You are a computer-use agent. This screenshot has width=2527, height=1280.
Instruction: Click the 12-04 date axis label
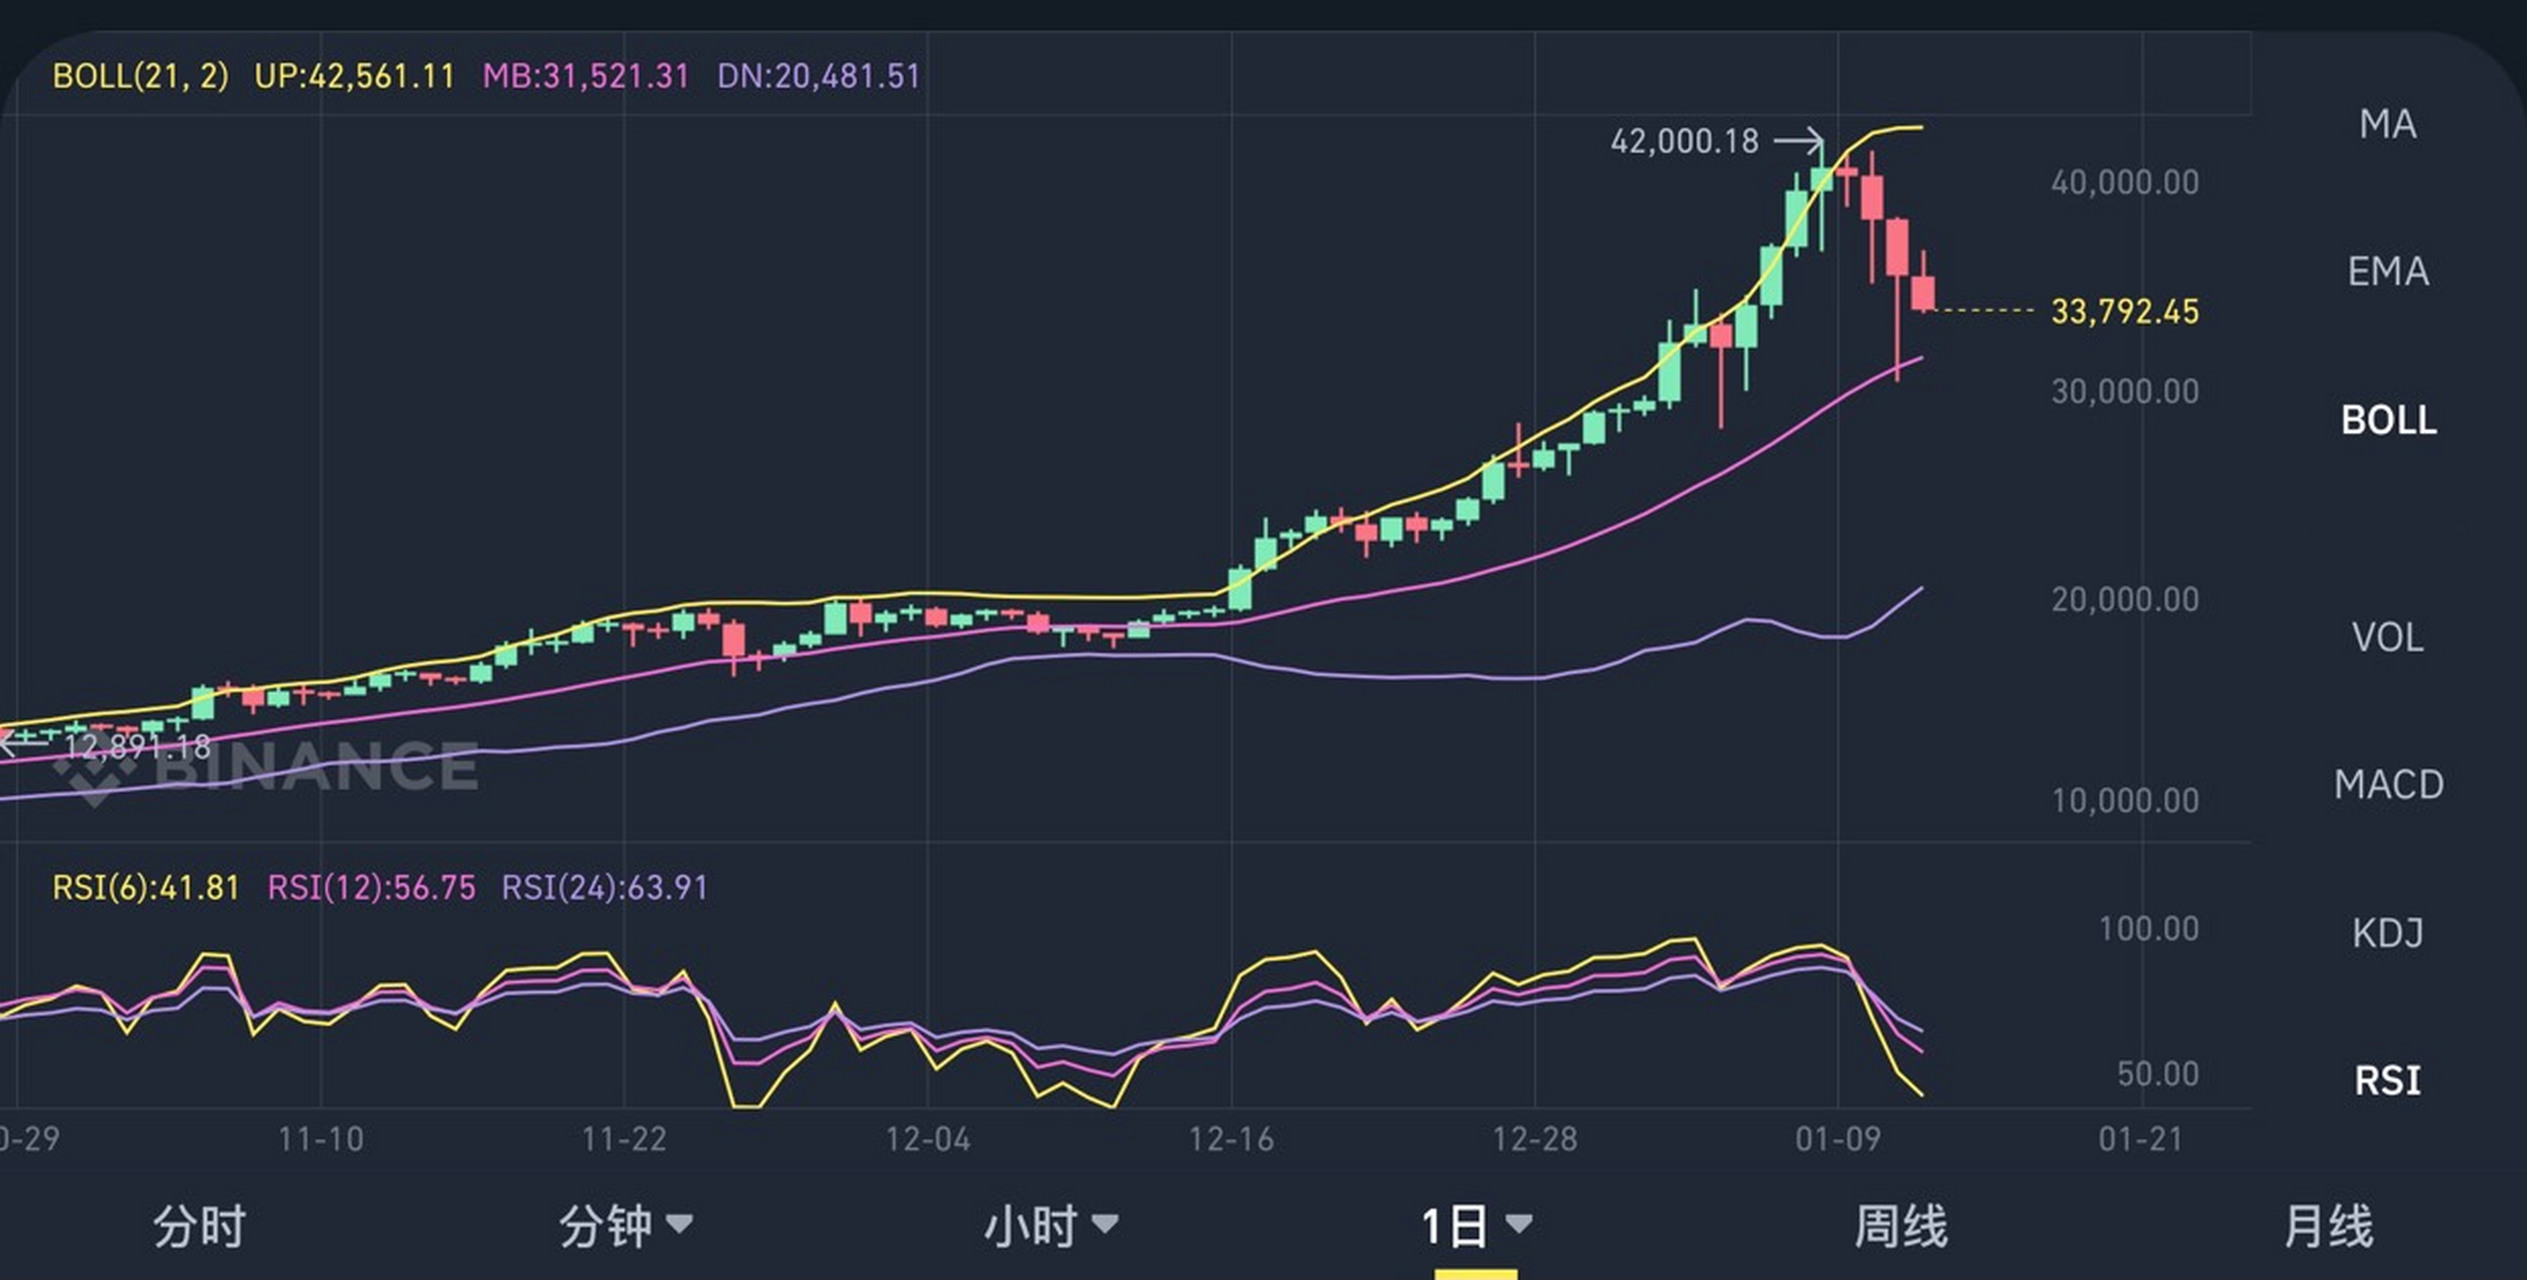928,1139
